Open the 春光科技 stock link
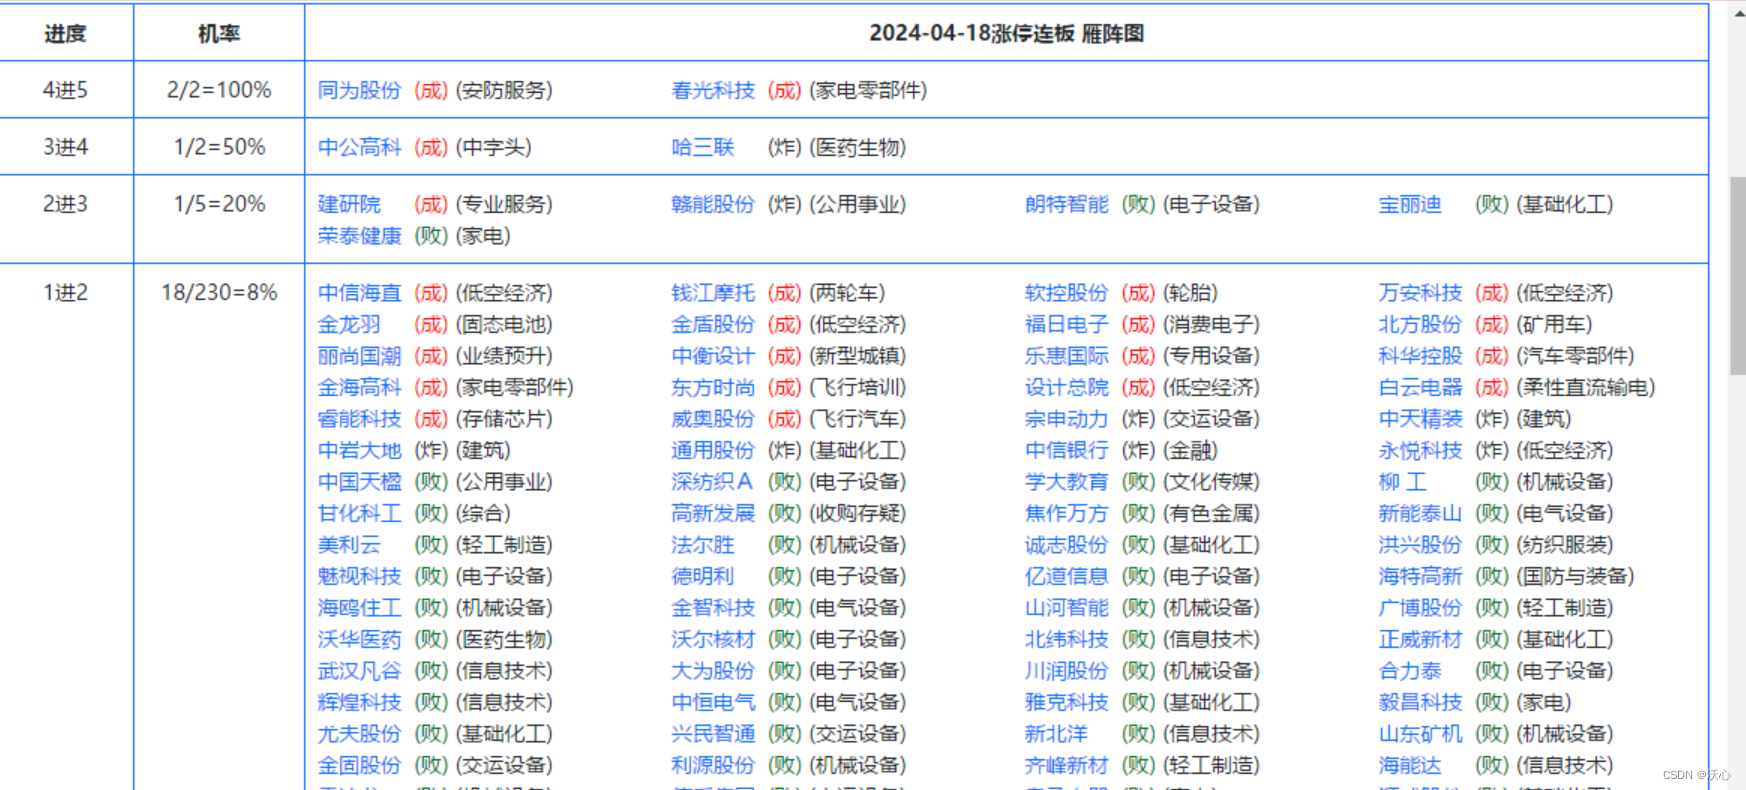This screenshot has height=790, width=1746. (713, 90)
